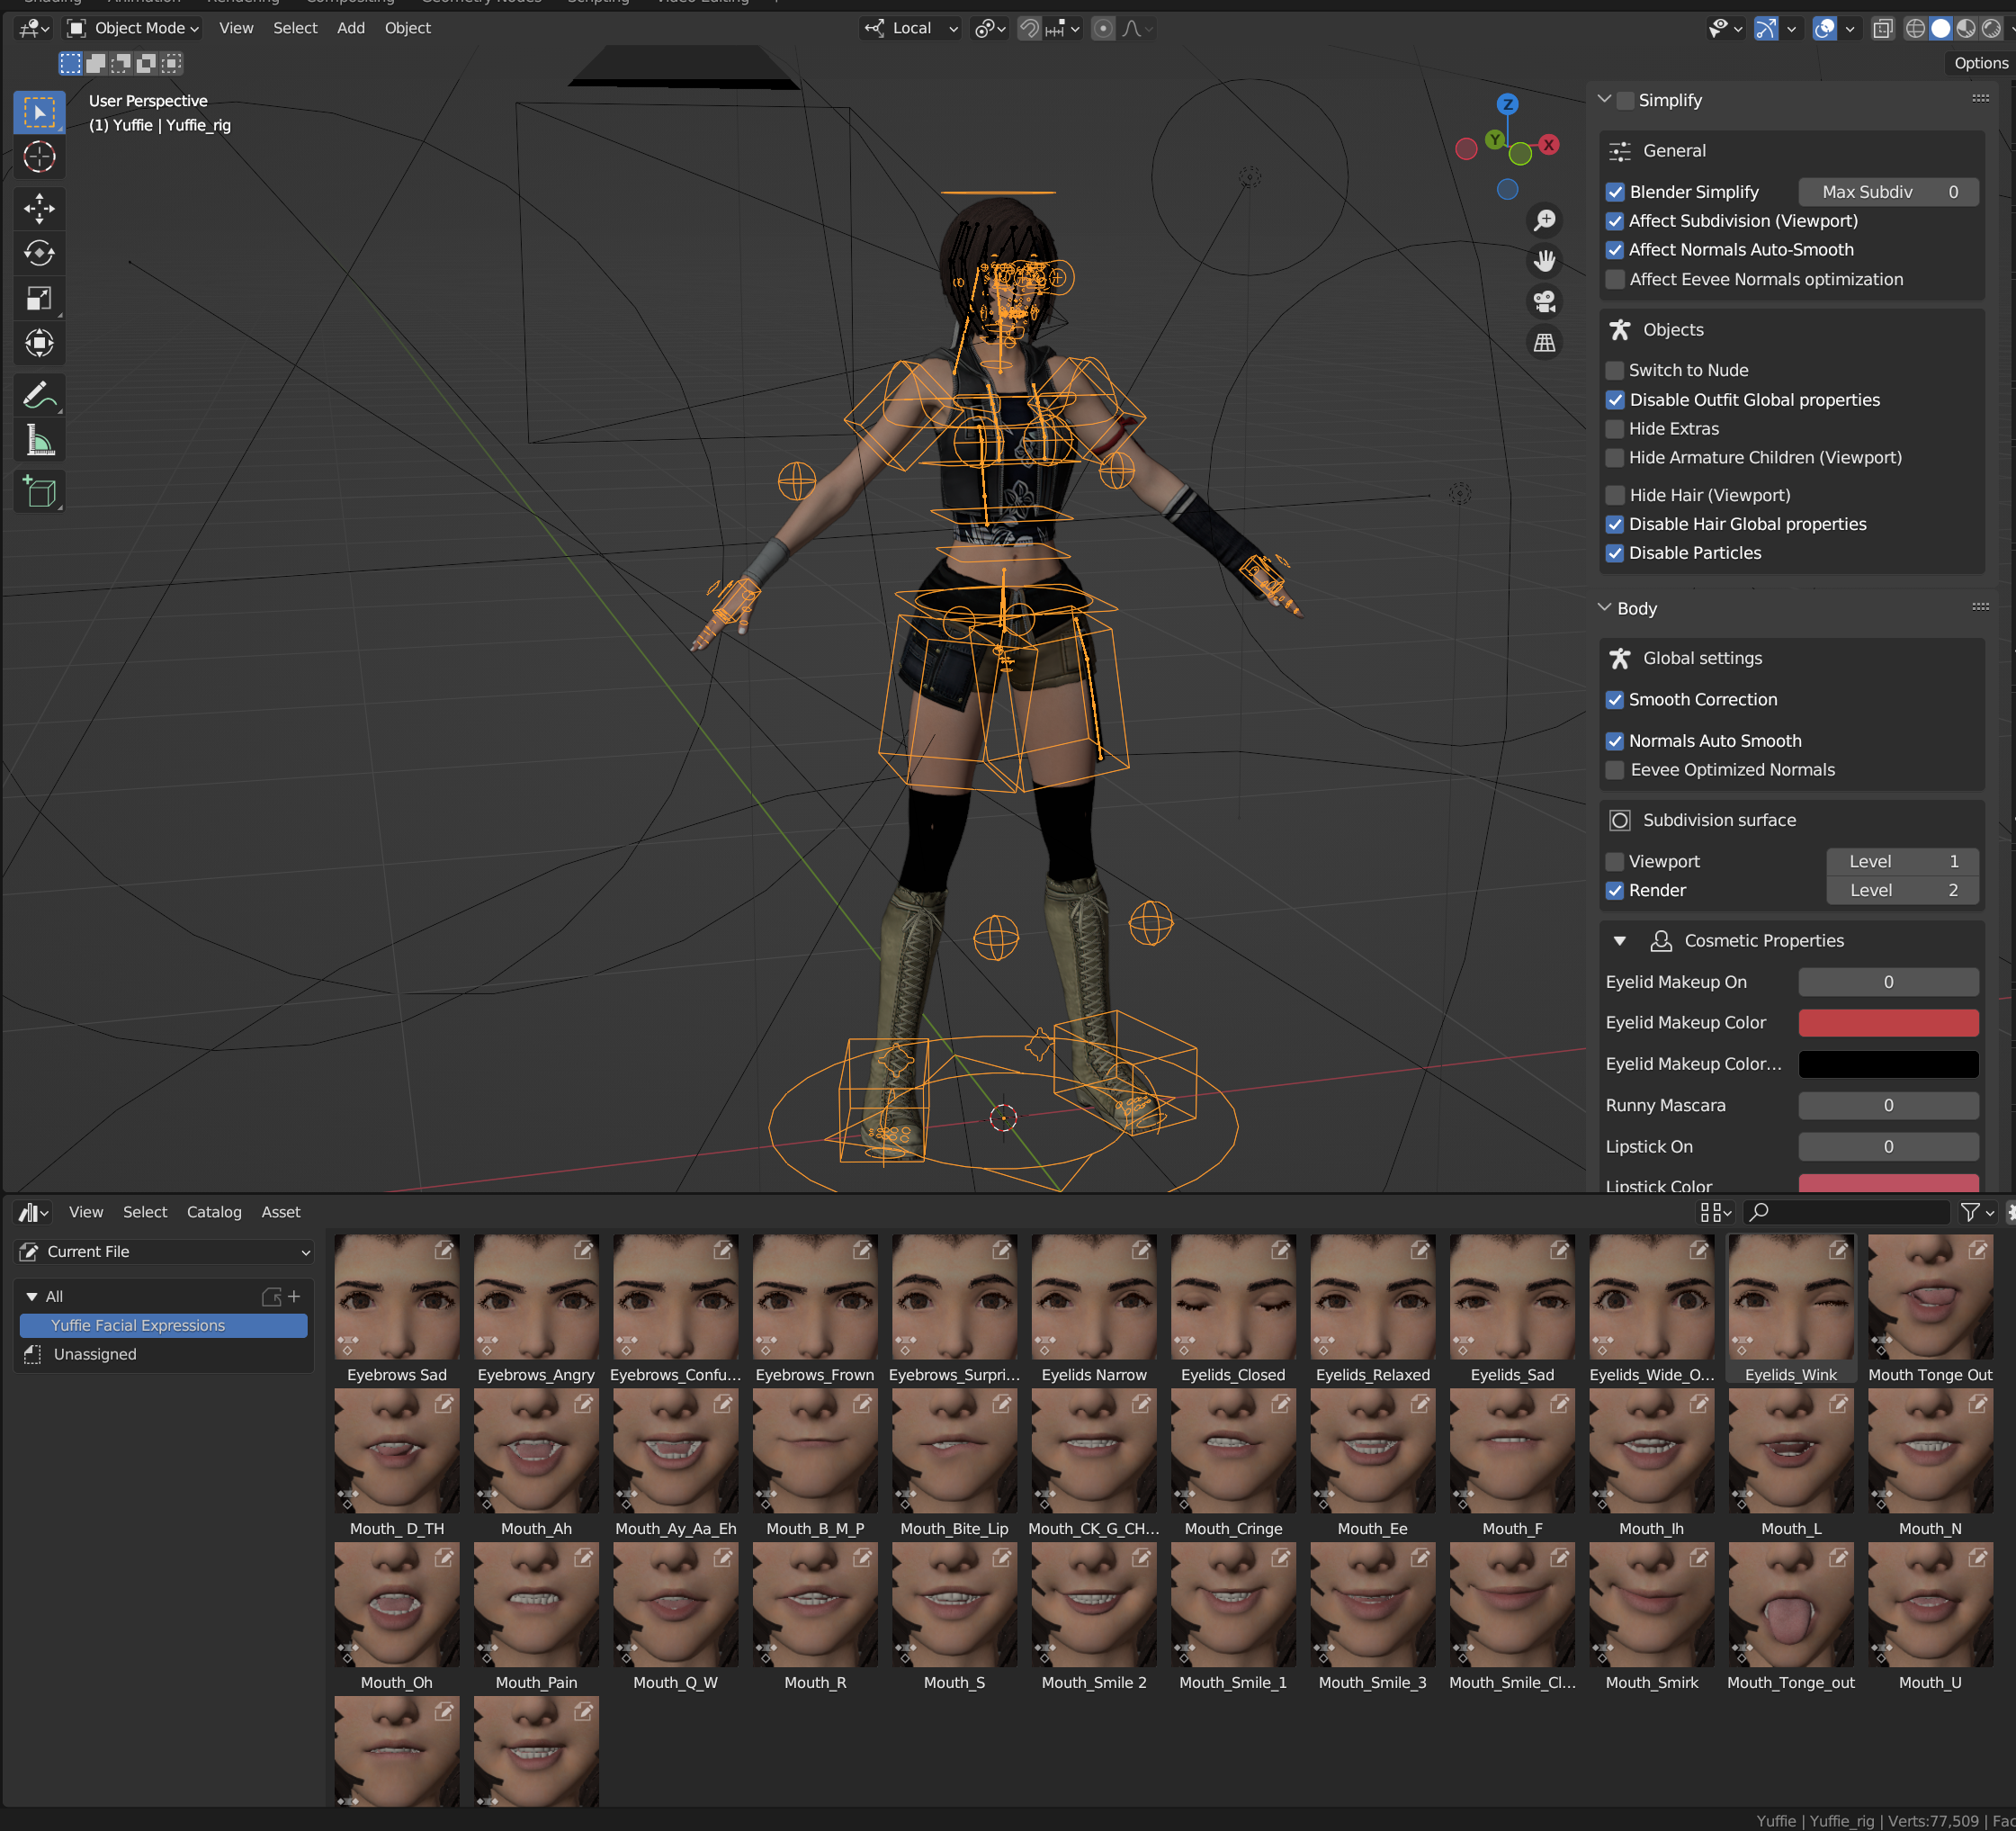Activate the Annotate pencil tool
Viewport: 2016px width, 1831px height.
[x=39, y=395]
